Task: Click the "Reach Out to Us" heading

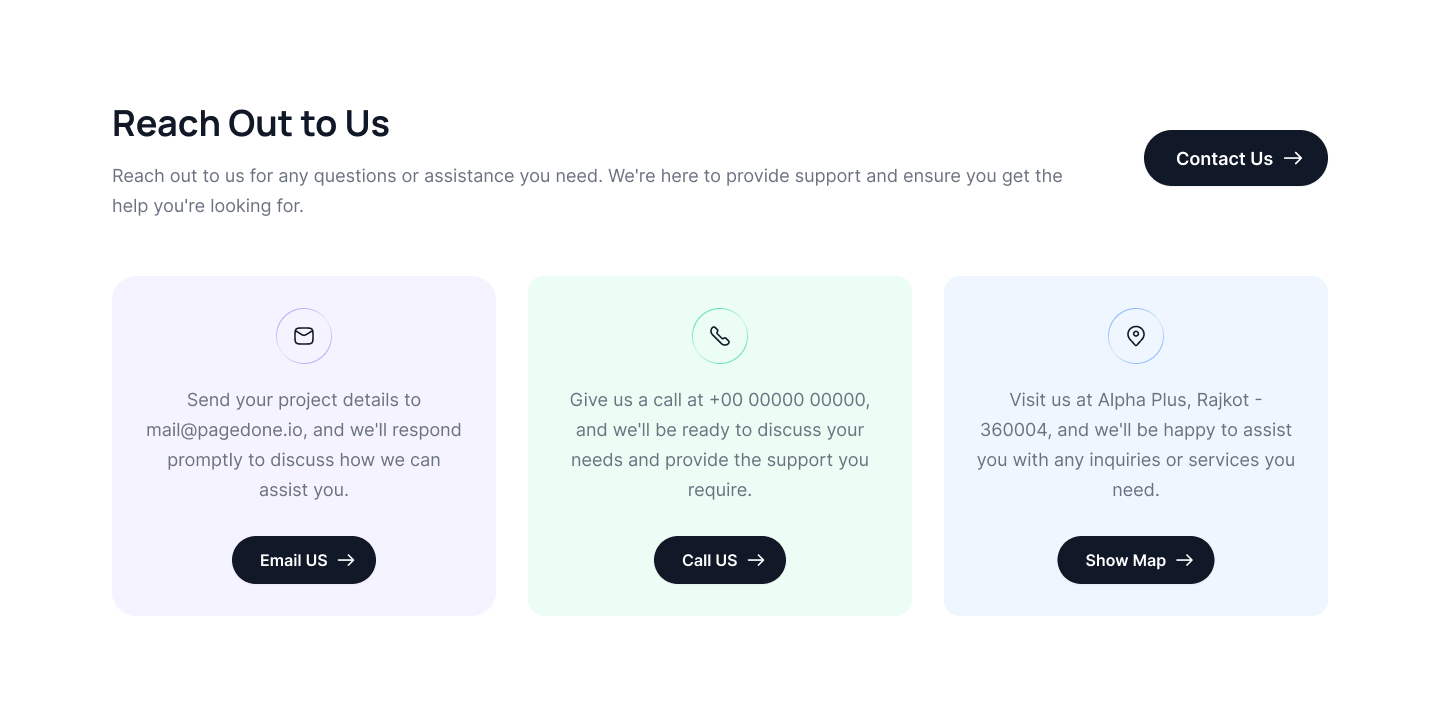Action: tap(251, 123)
